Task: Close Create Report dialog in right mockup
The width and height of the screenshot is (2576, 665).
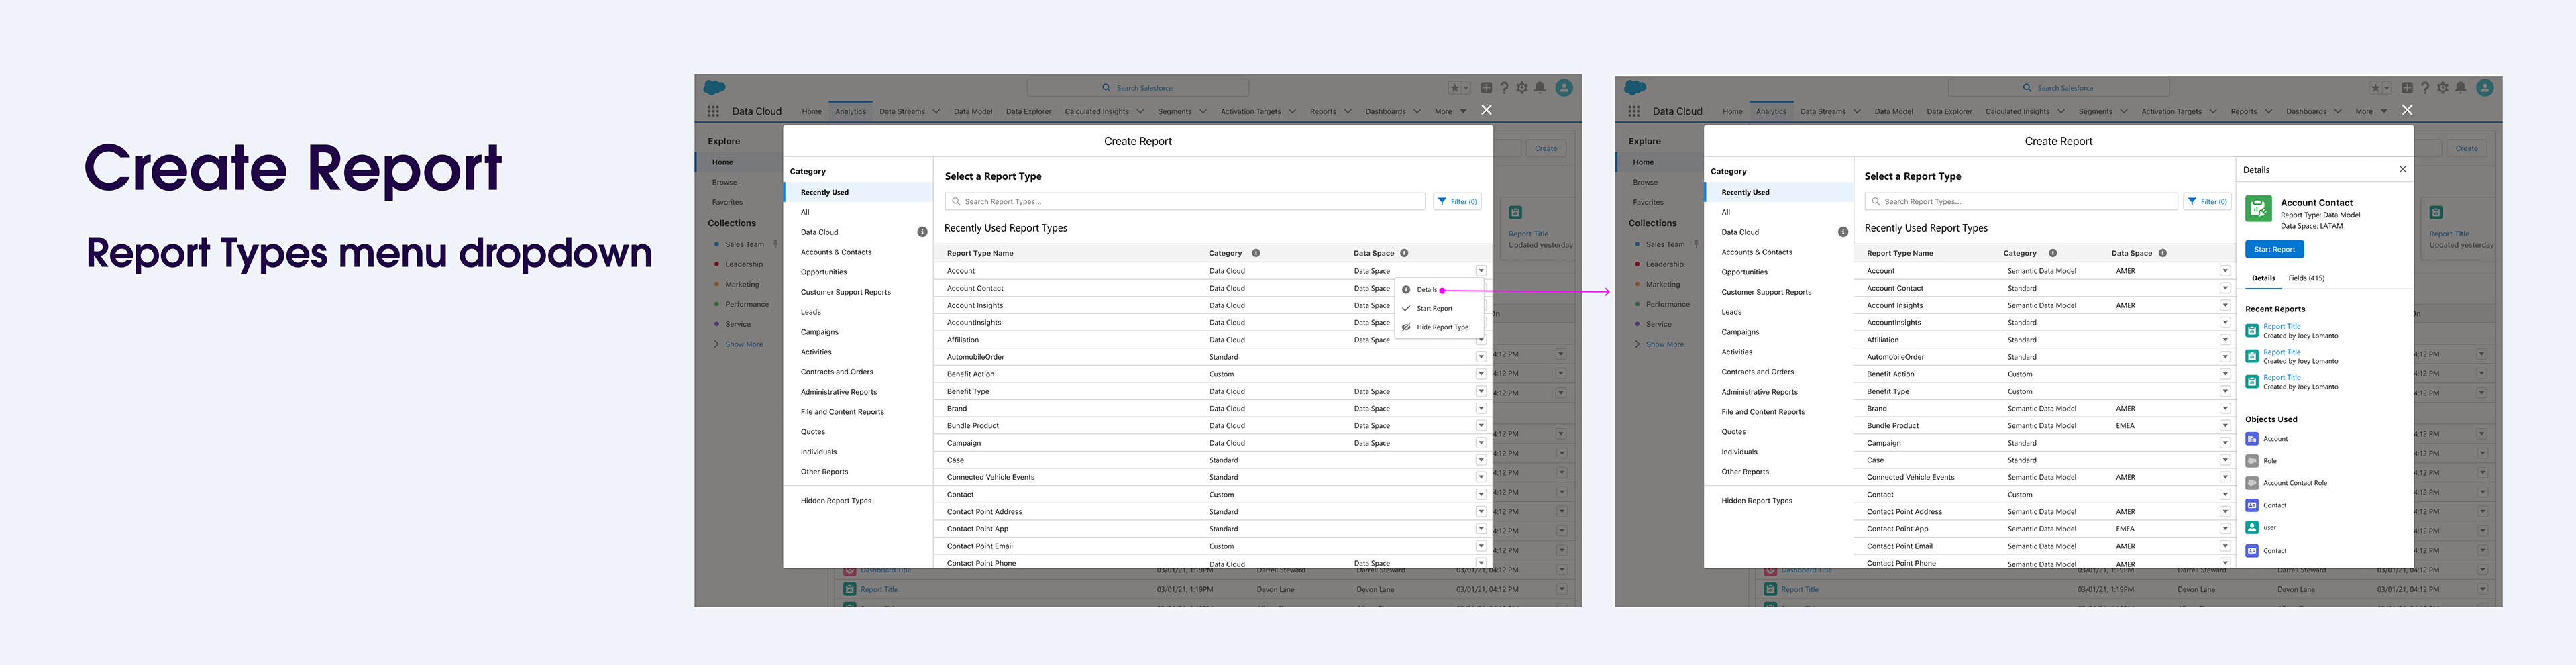Action: (x=2407, y=110)
